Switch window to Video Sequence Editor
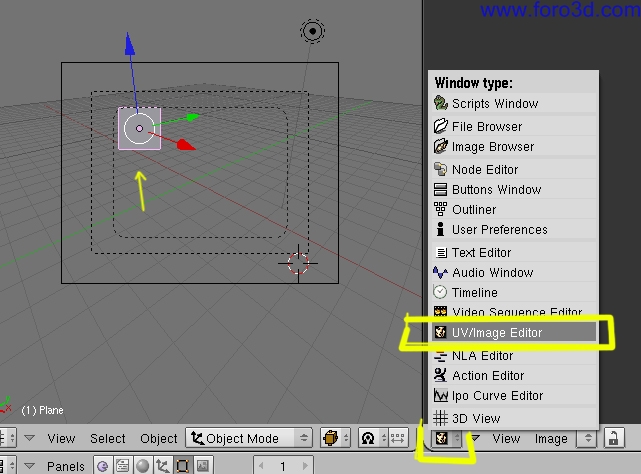 [x=514, y=312]
